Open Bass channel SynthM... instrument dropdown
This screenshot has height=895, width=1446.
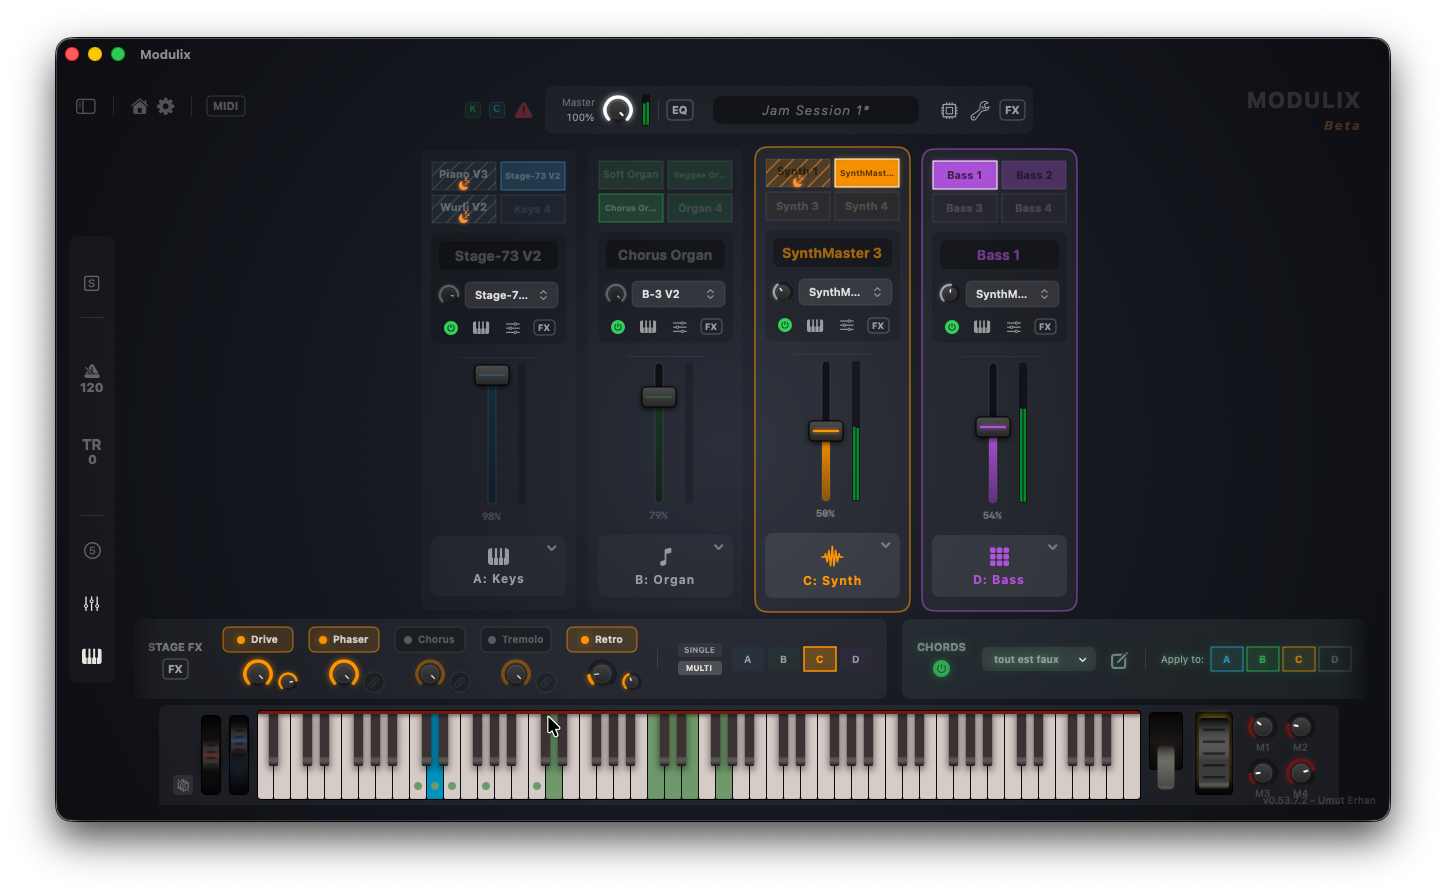pyautogui.click(x=1012, y=294)
